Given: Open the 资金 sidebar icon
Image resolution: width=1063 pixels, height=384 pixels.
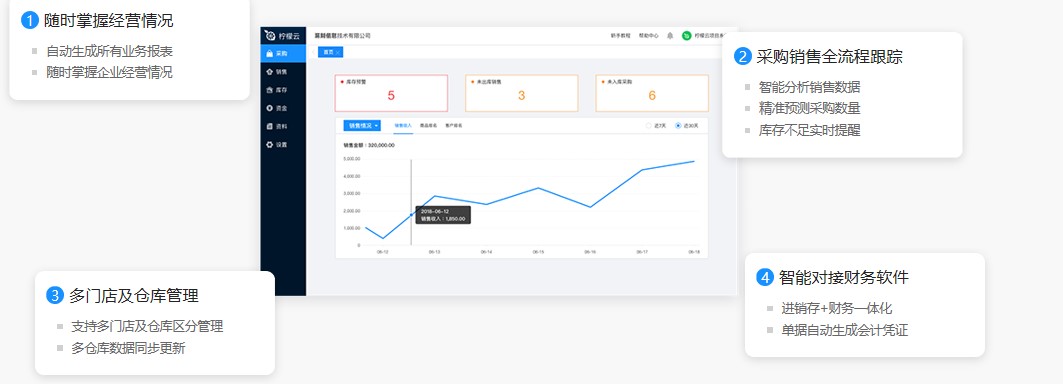Looking at the screenshot, I should click(x=270, y=108).
